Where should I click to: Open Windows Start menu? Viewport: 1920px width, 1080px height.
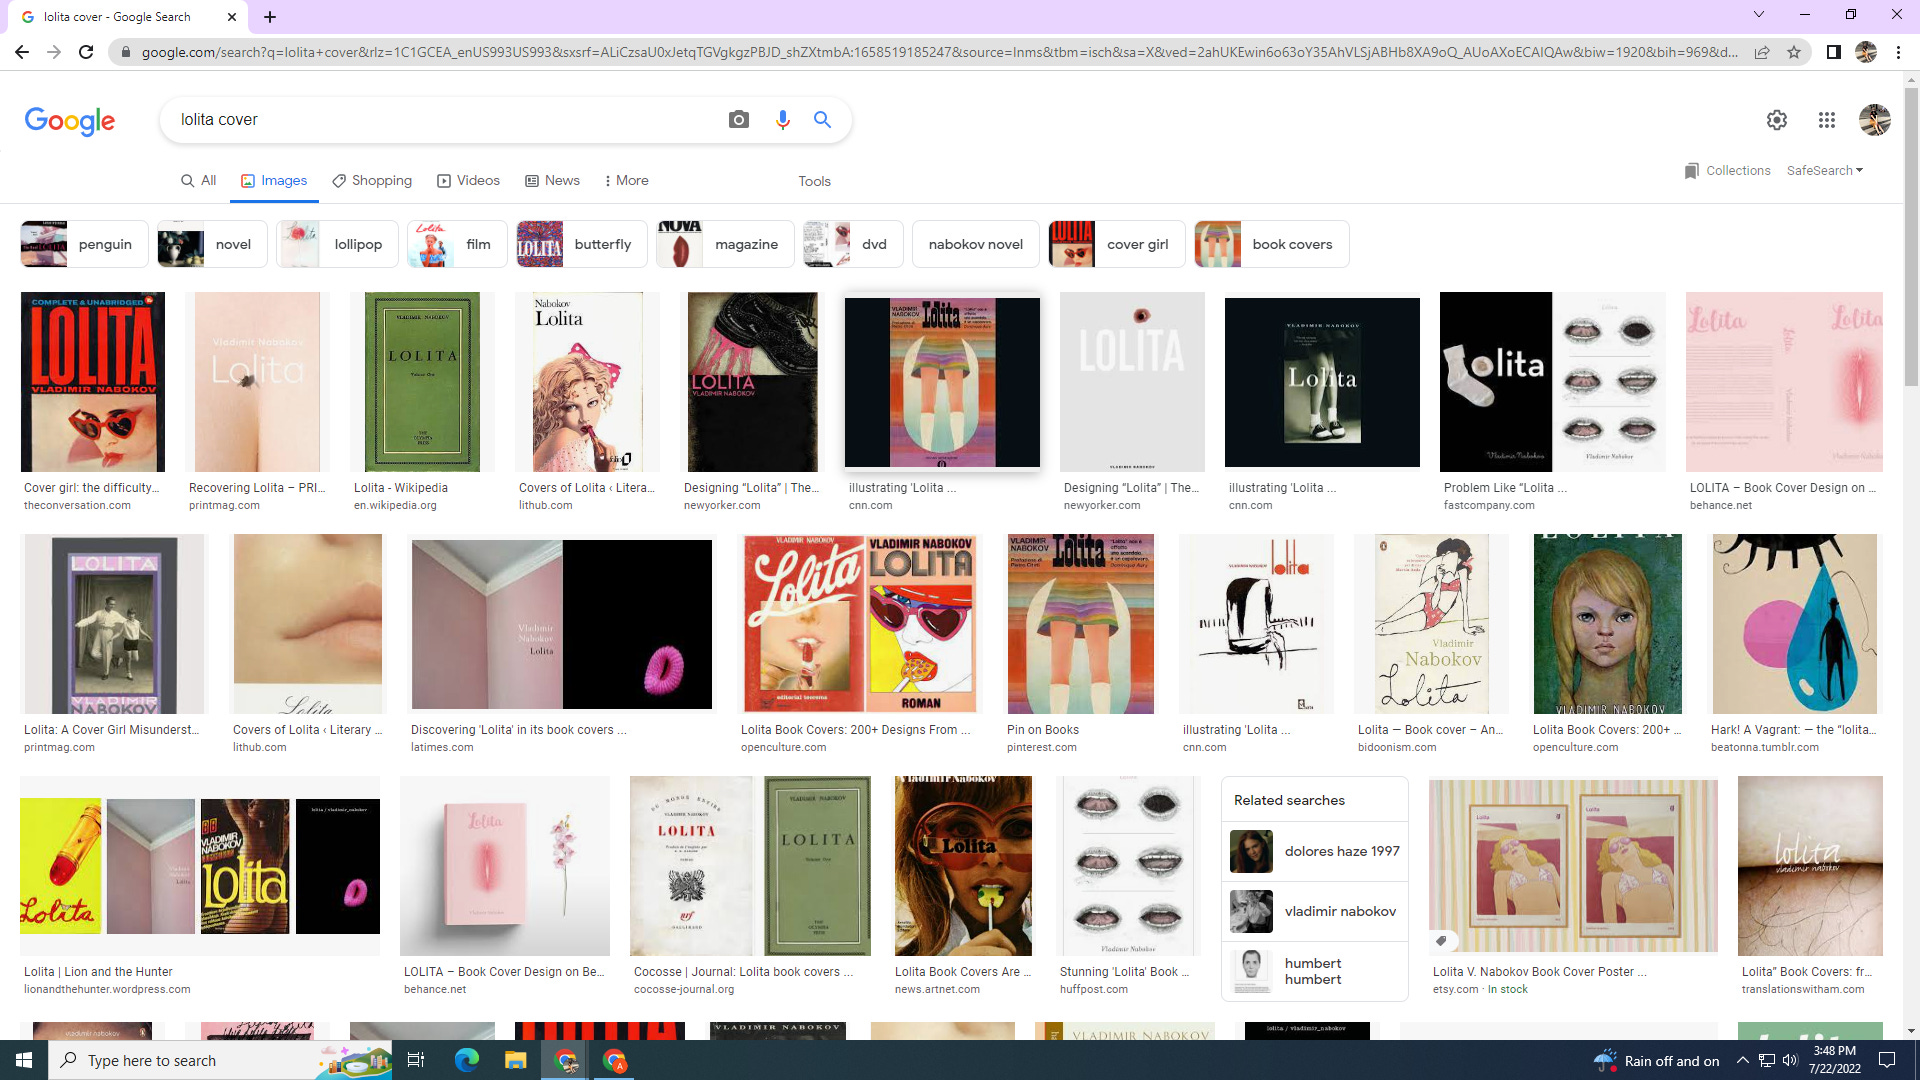pyautogui.click(x=24, y=1060)
